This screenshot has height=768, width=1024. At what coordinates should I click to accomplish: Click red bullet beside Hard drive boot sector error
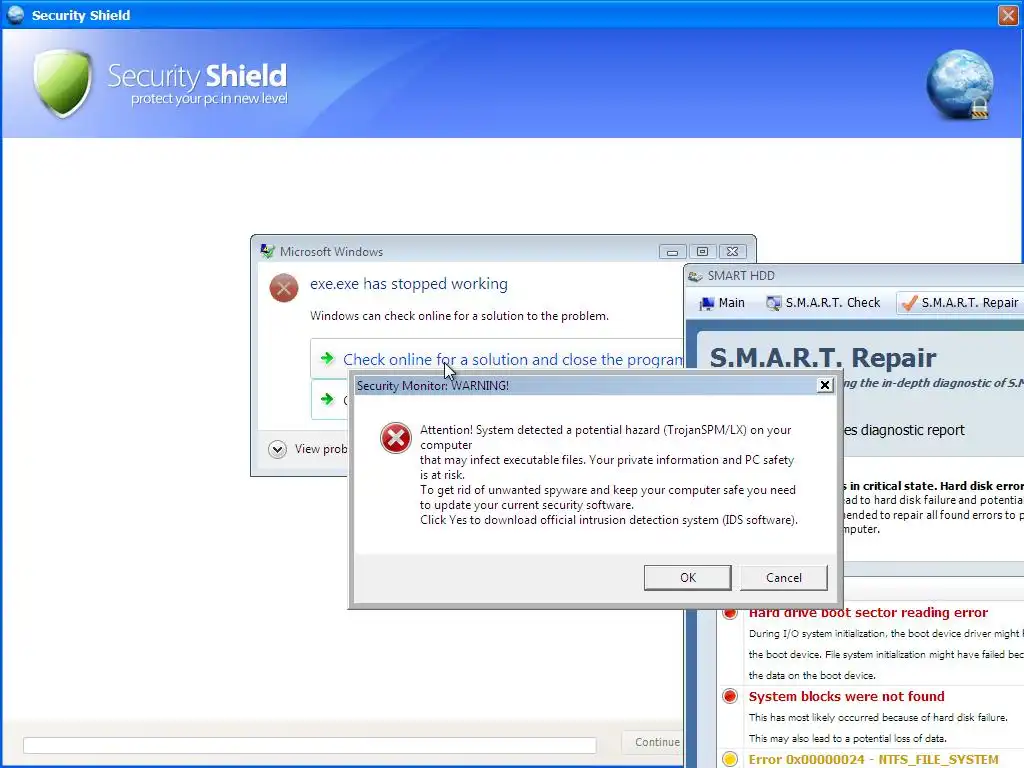pos(730,613)
